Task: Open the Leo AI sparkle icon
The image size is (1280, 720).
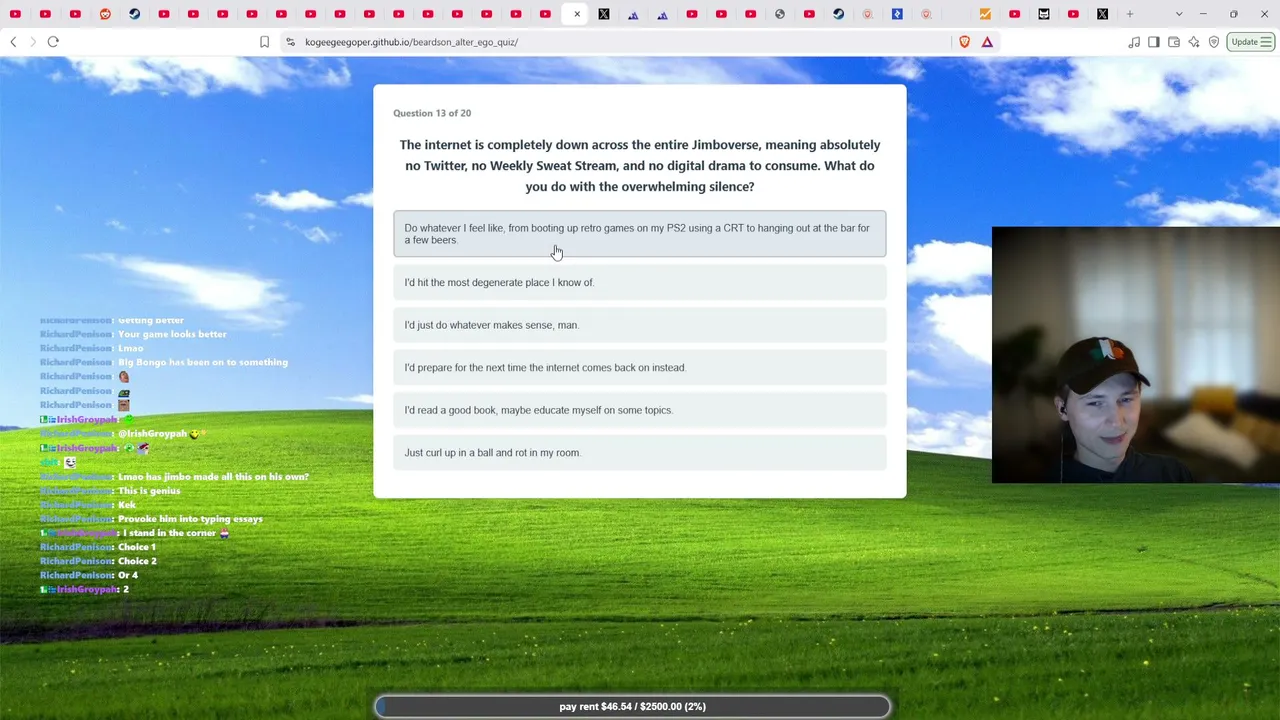Action: [x=1194, y=42]
